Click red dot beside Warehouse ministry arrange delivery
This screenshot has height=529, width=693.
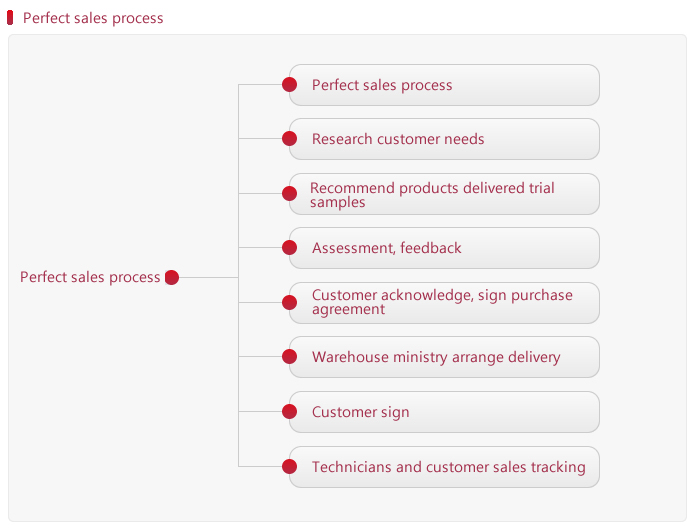pos(289,357)
